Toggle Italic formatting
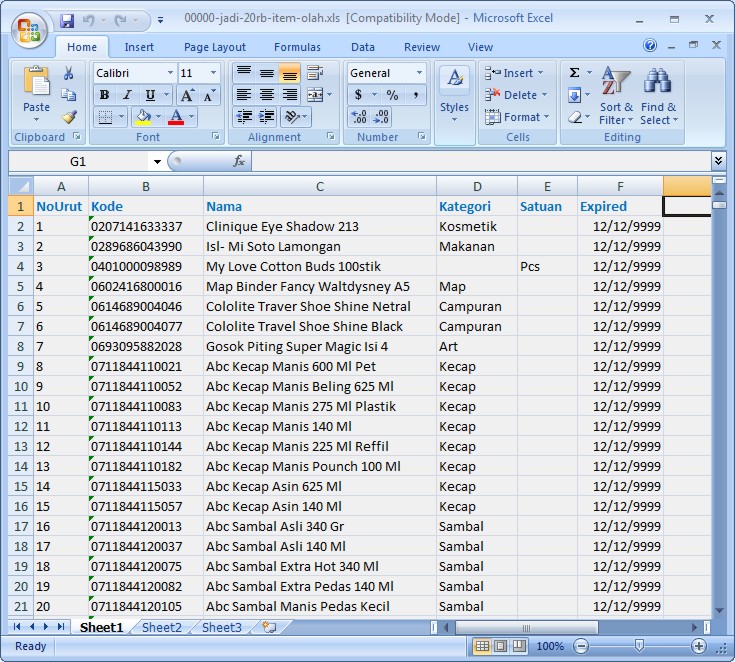This screenshot has width=735, height=662. click(x=126, y=95)
